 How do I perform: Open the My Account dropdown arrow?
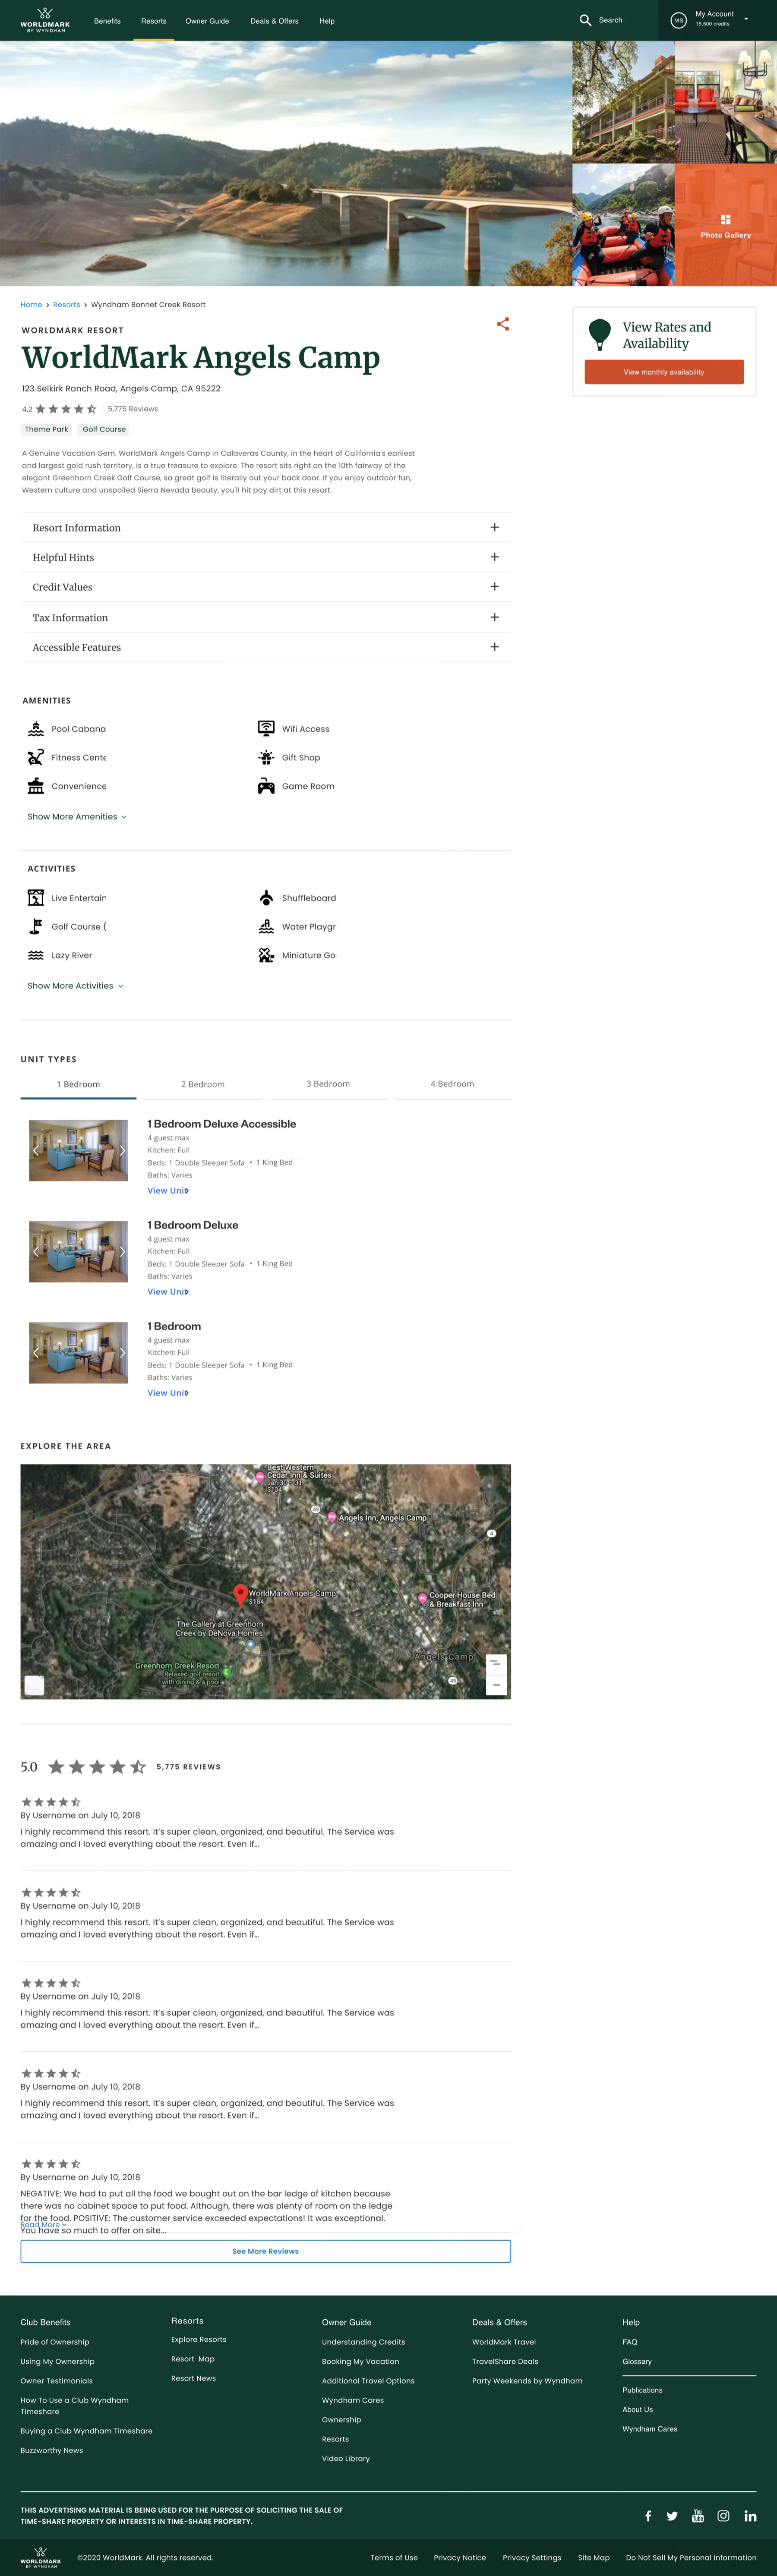click(x=746, y=19)
